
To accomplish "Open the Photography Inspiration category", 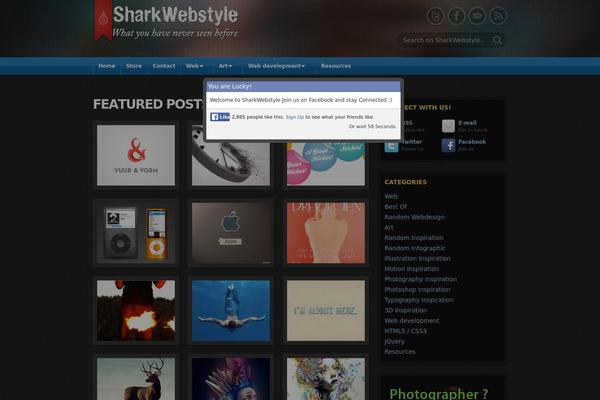I will coord(421,279).
